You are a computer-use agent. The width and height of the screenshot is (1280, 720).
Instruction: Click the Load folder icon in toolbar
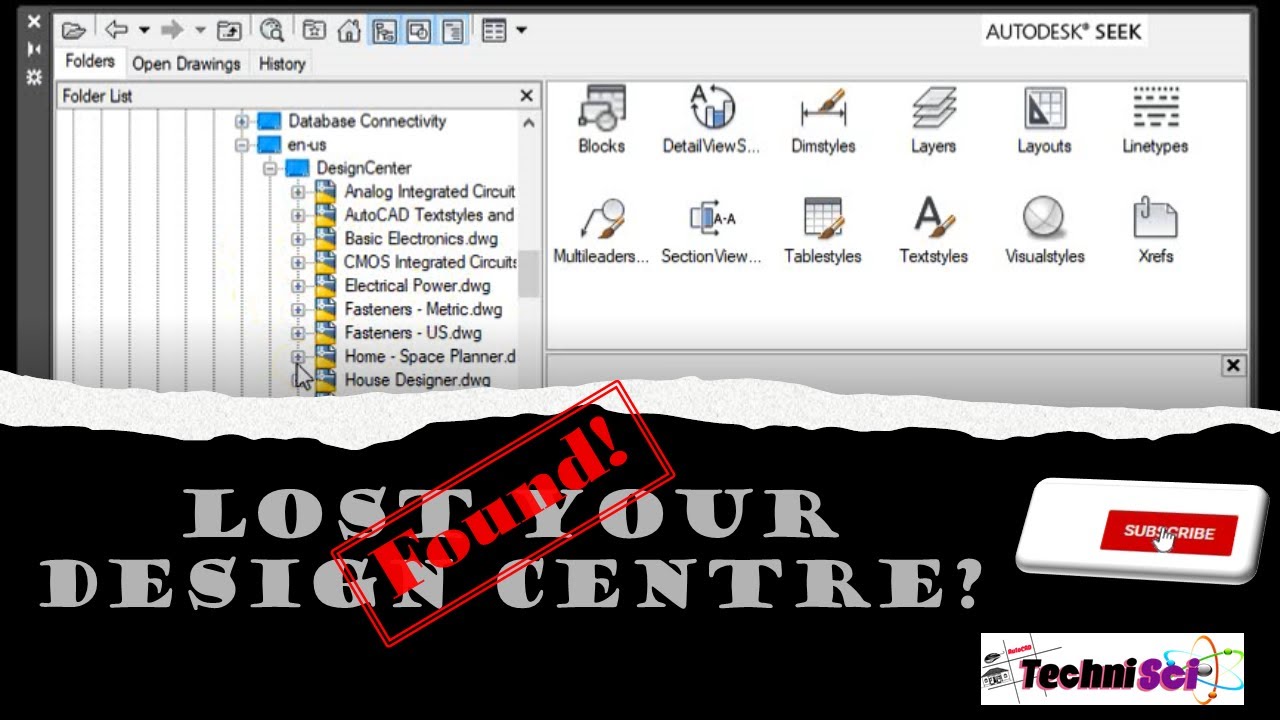point(73,30)
